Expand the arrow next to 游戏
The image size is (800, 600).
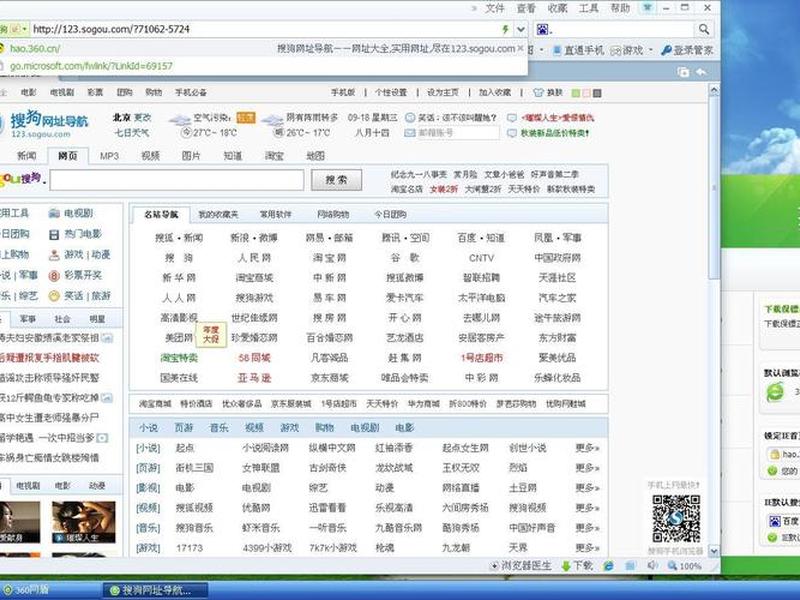pos(651,50)
